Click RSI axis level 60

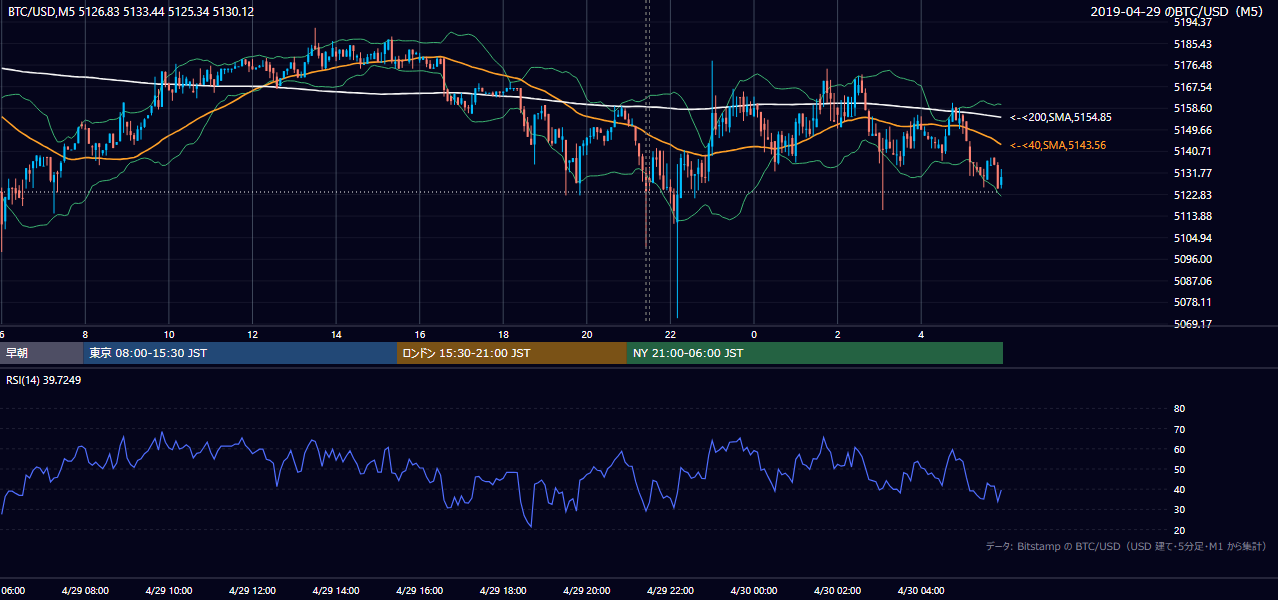point(1179,449)
